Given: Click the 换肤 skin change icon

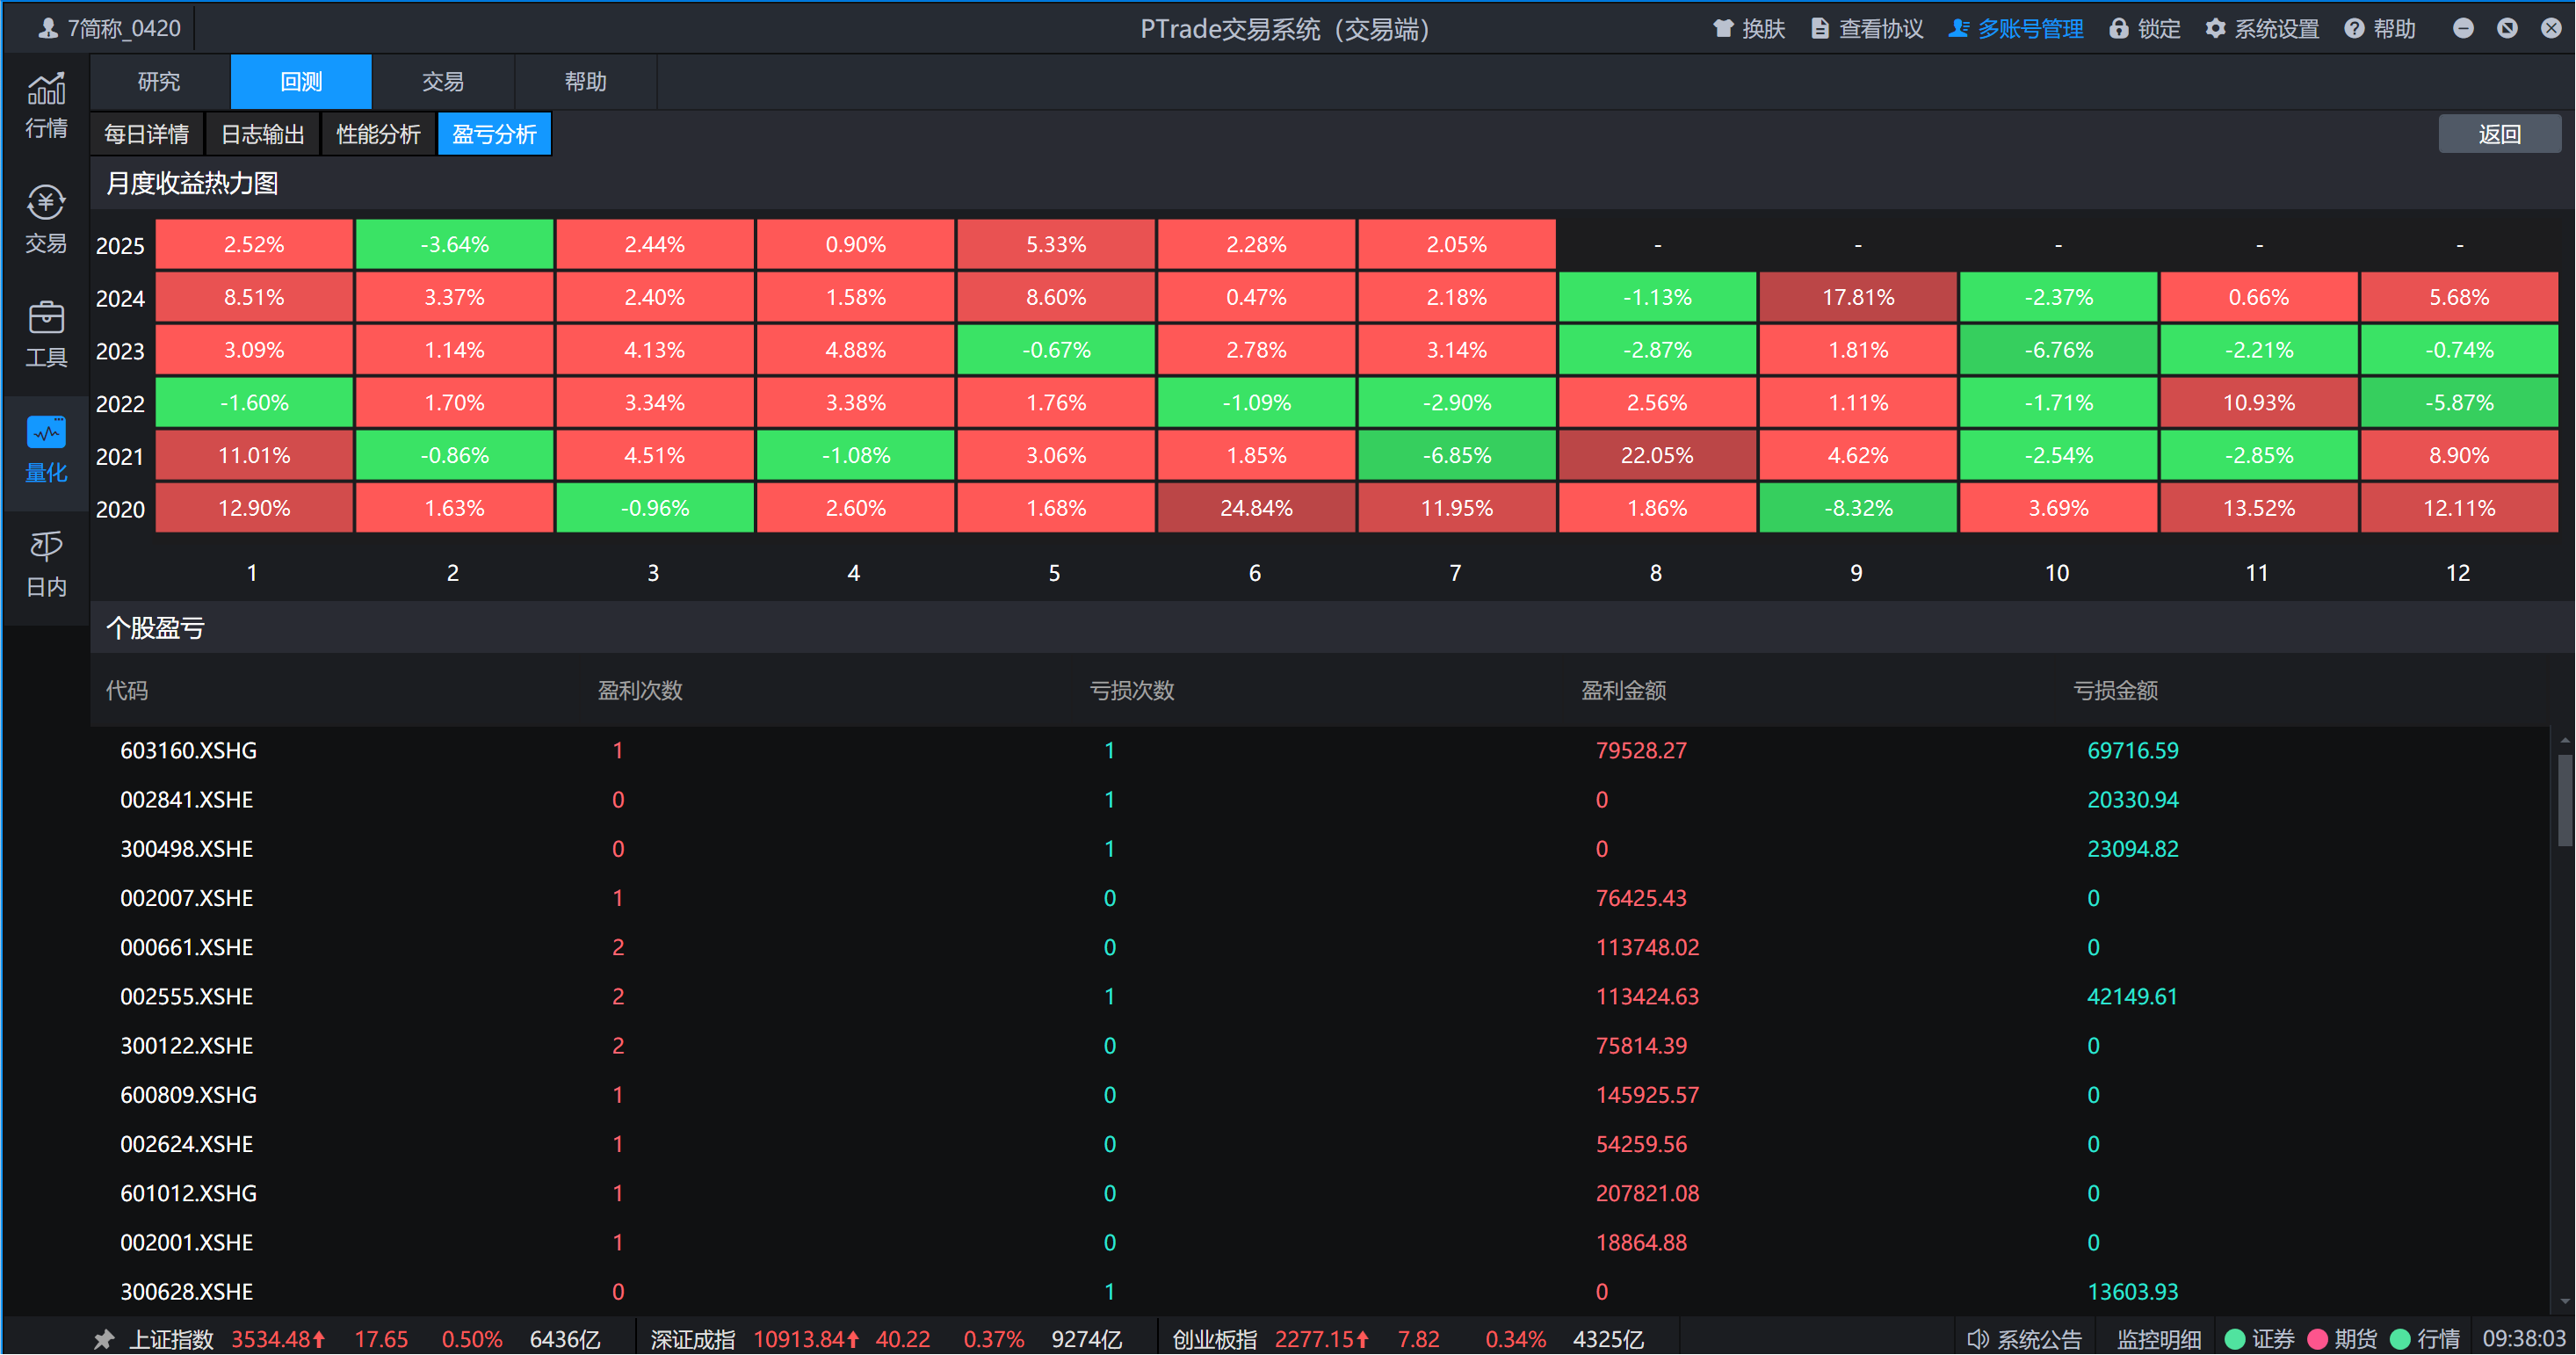Looking at the screenshot, I should [1723, 29].
